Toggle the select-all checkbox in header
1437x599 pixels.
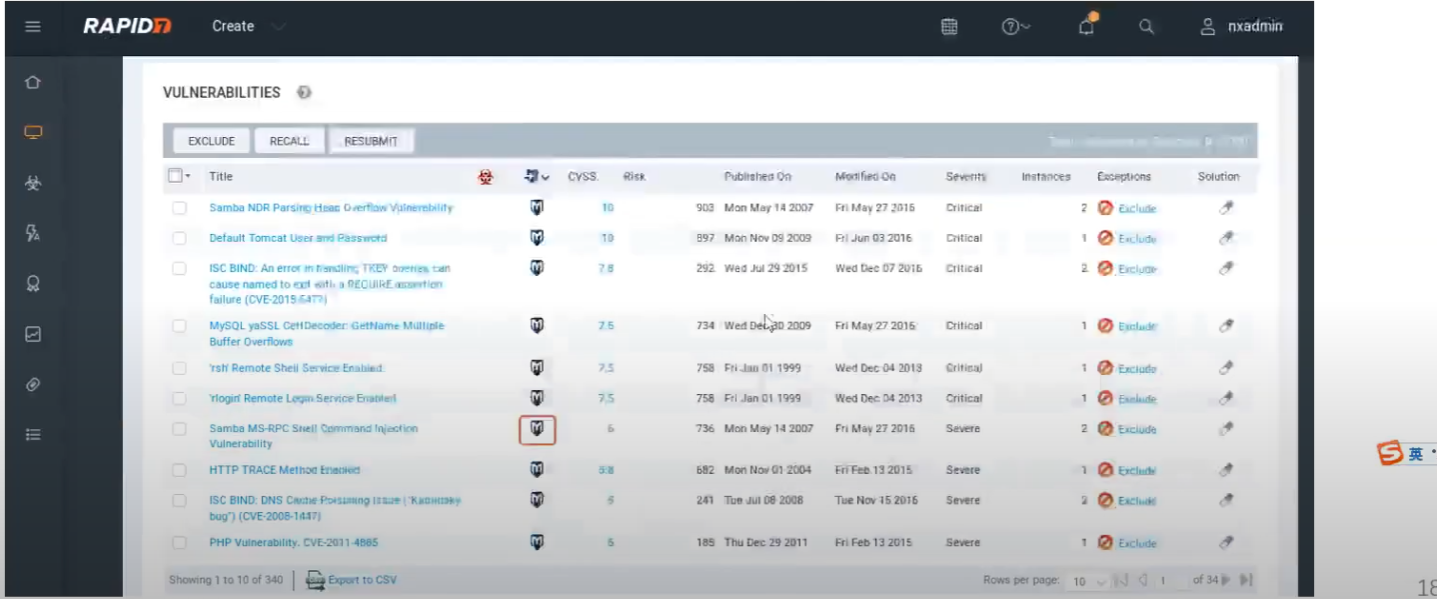coord(175,176)
